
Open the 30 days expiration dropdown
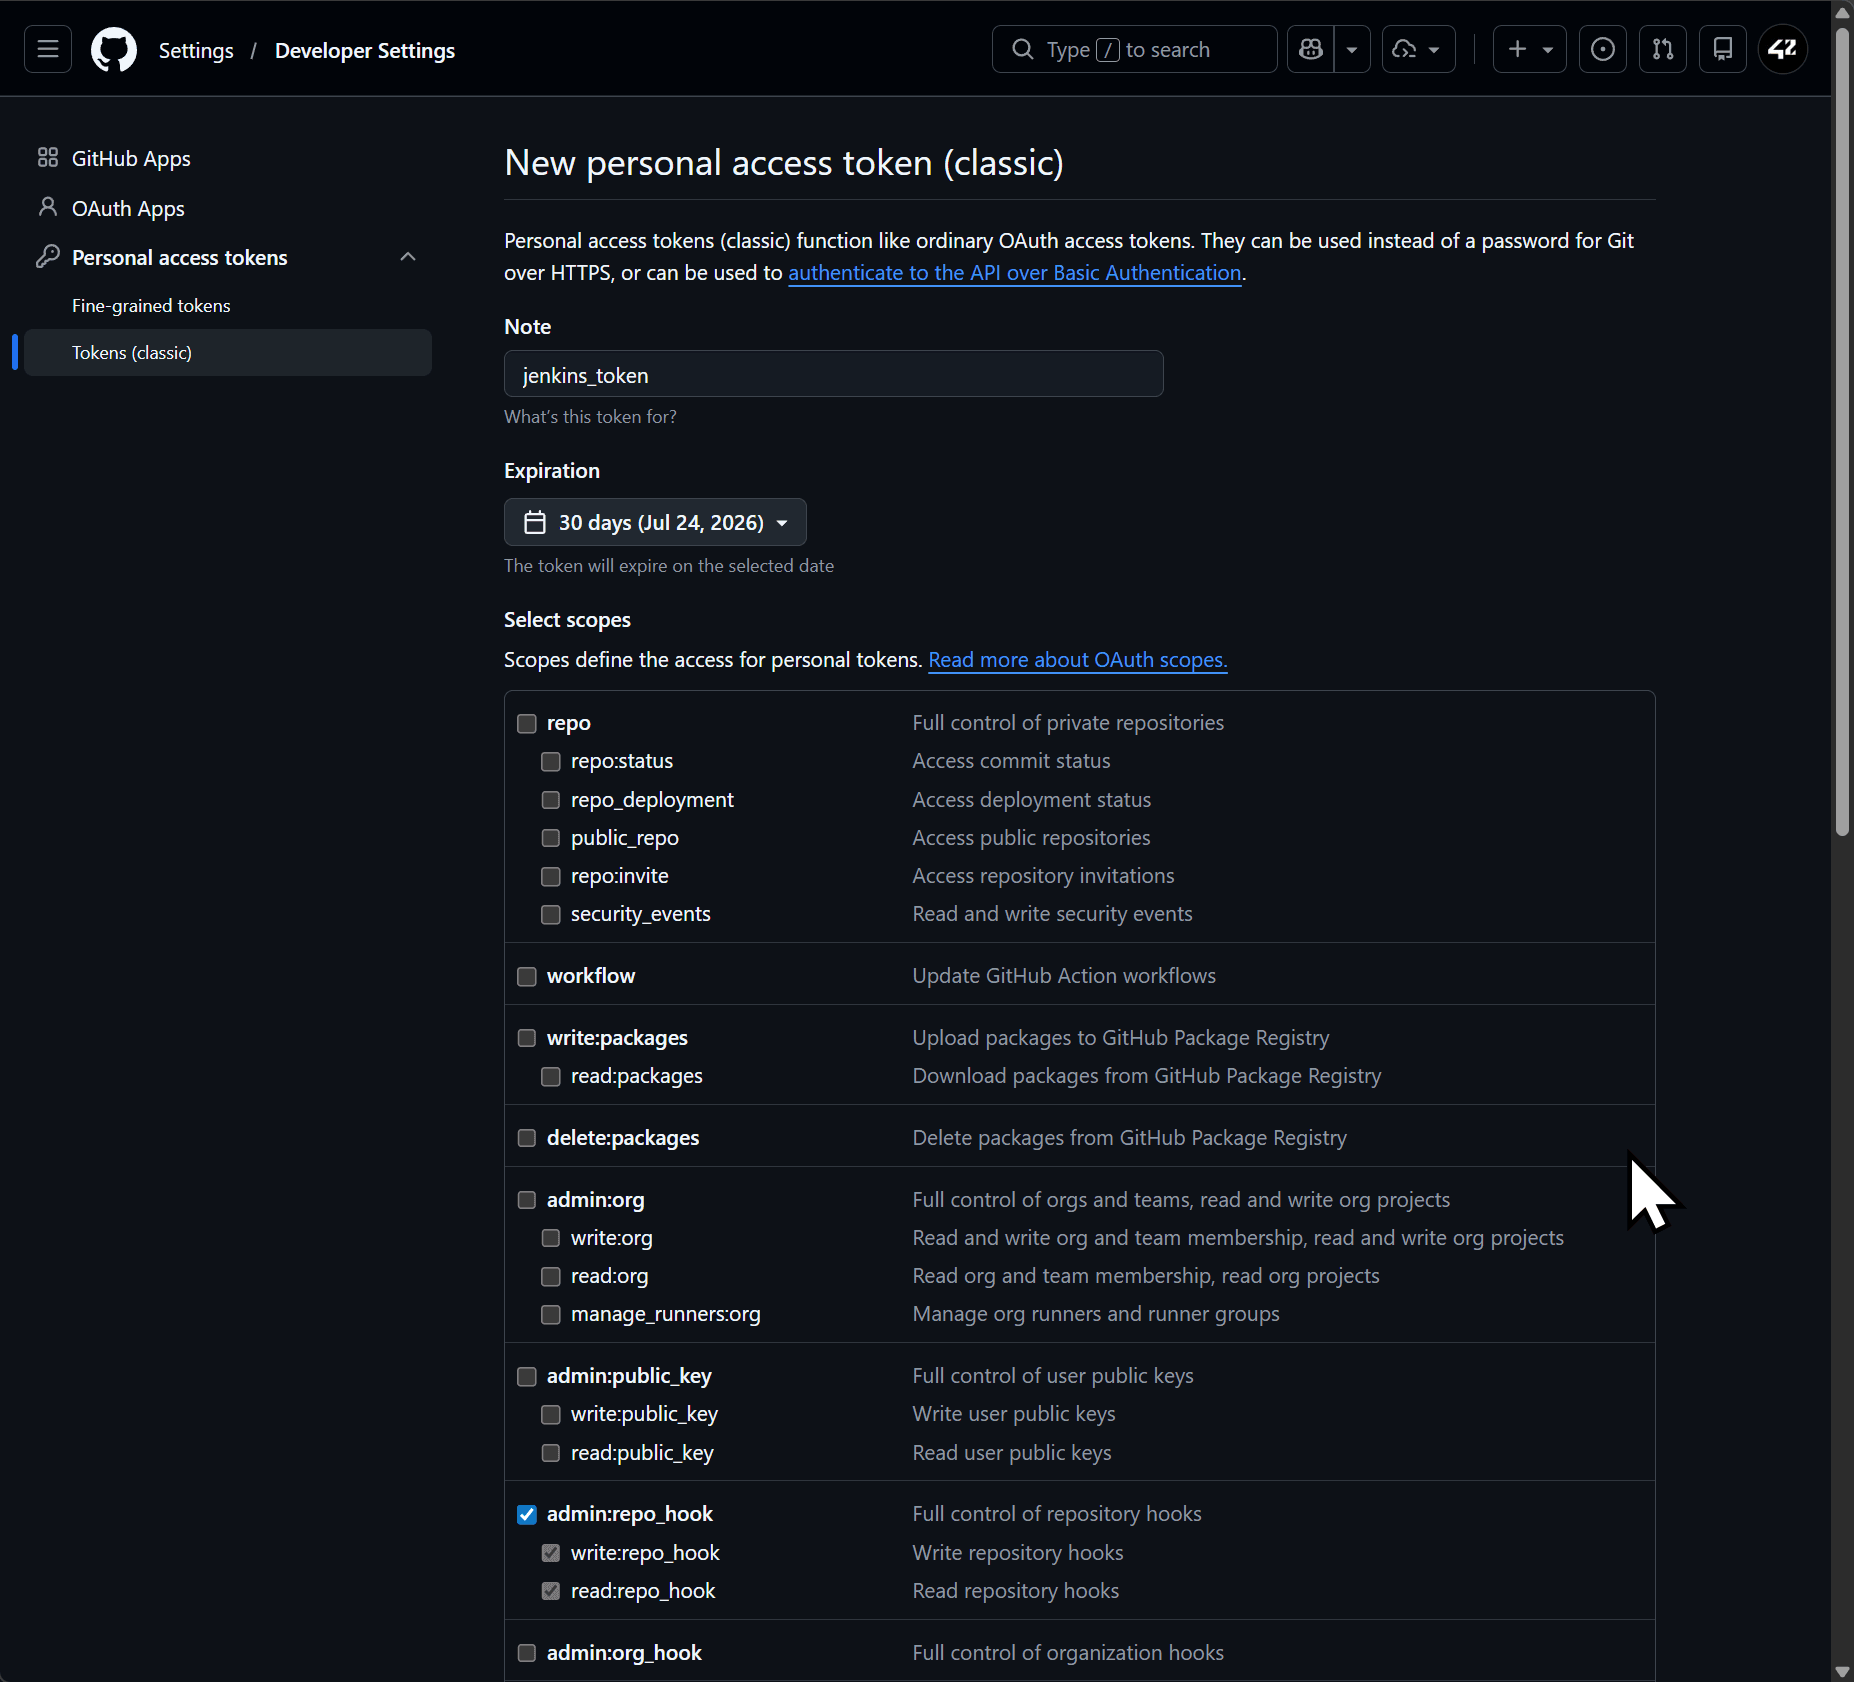(x=655, y=522)
